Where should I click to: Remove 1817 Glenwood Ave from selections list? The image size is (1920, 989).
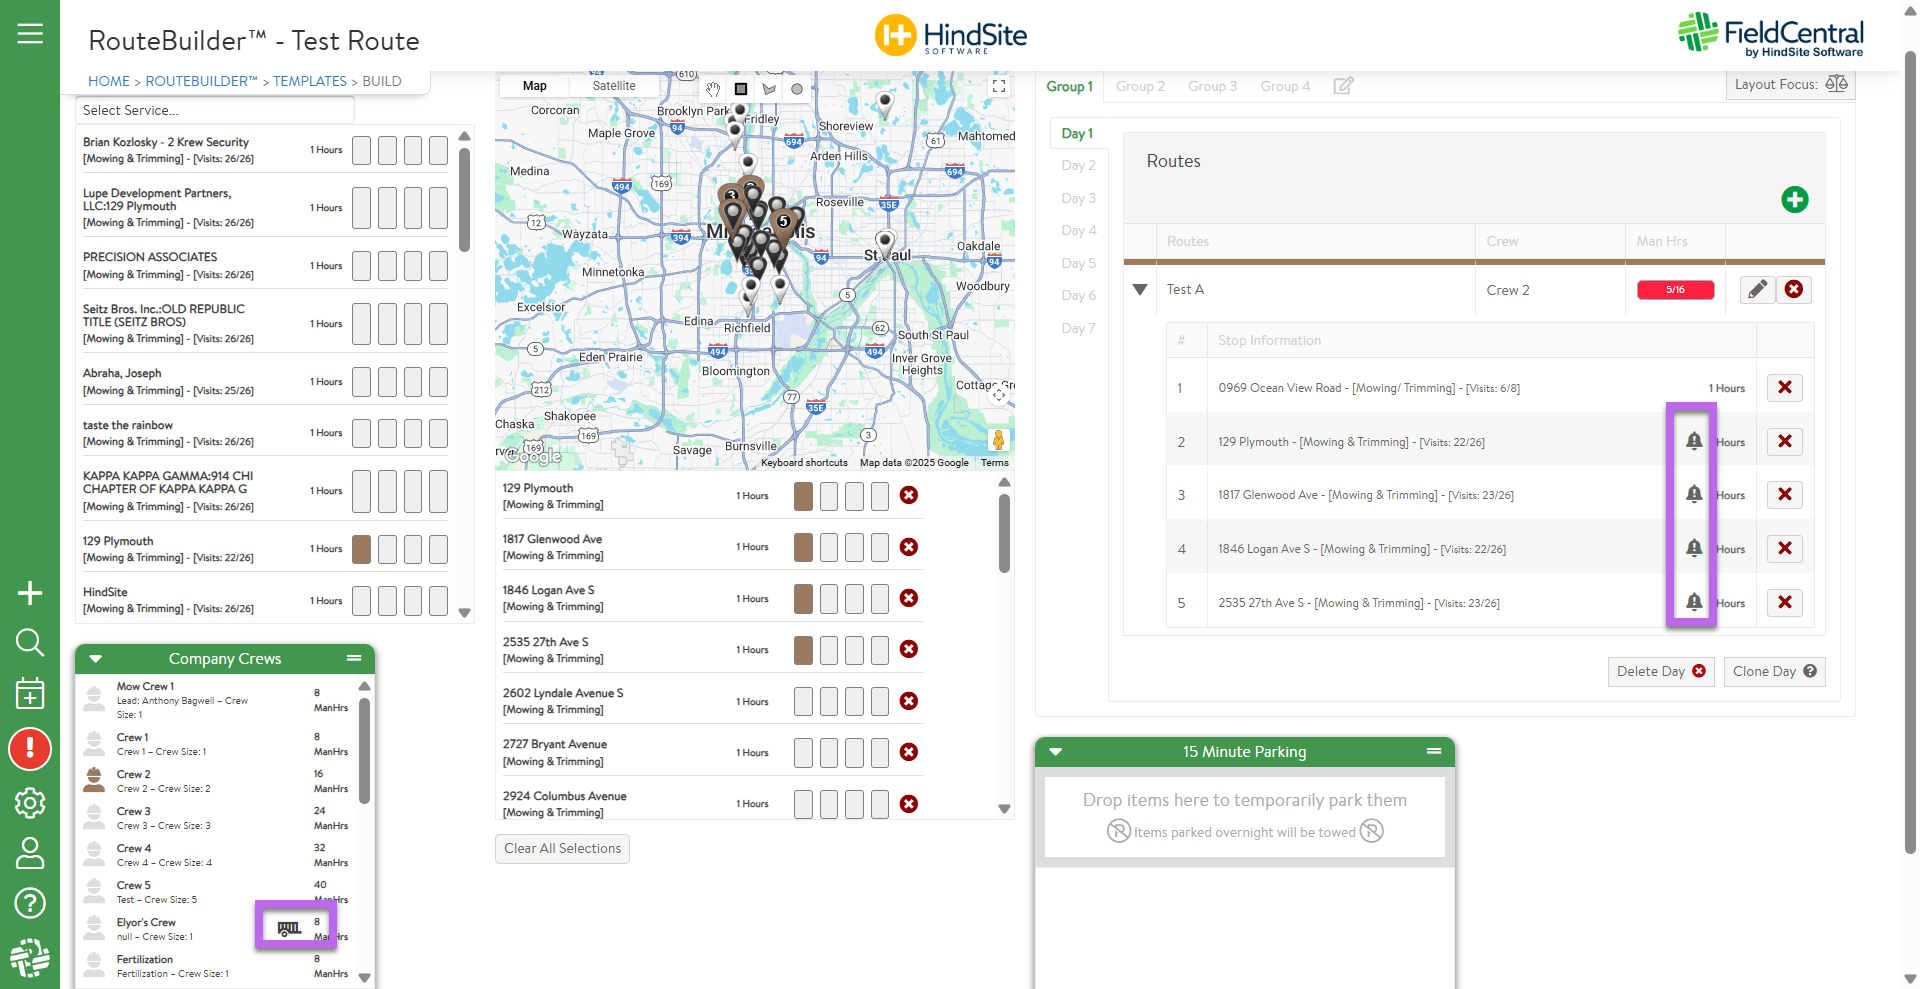[x=908, y=547]
